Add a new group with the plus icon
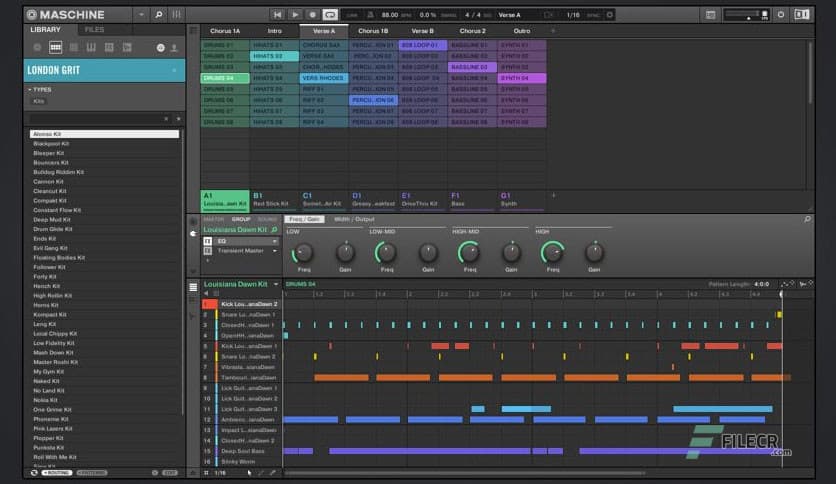This screenshot has width=836, height=484. tap(553, 196)
